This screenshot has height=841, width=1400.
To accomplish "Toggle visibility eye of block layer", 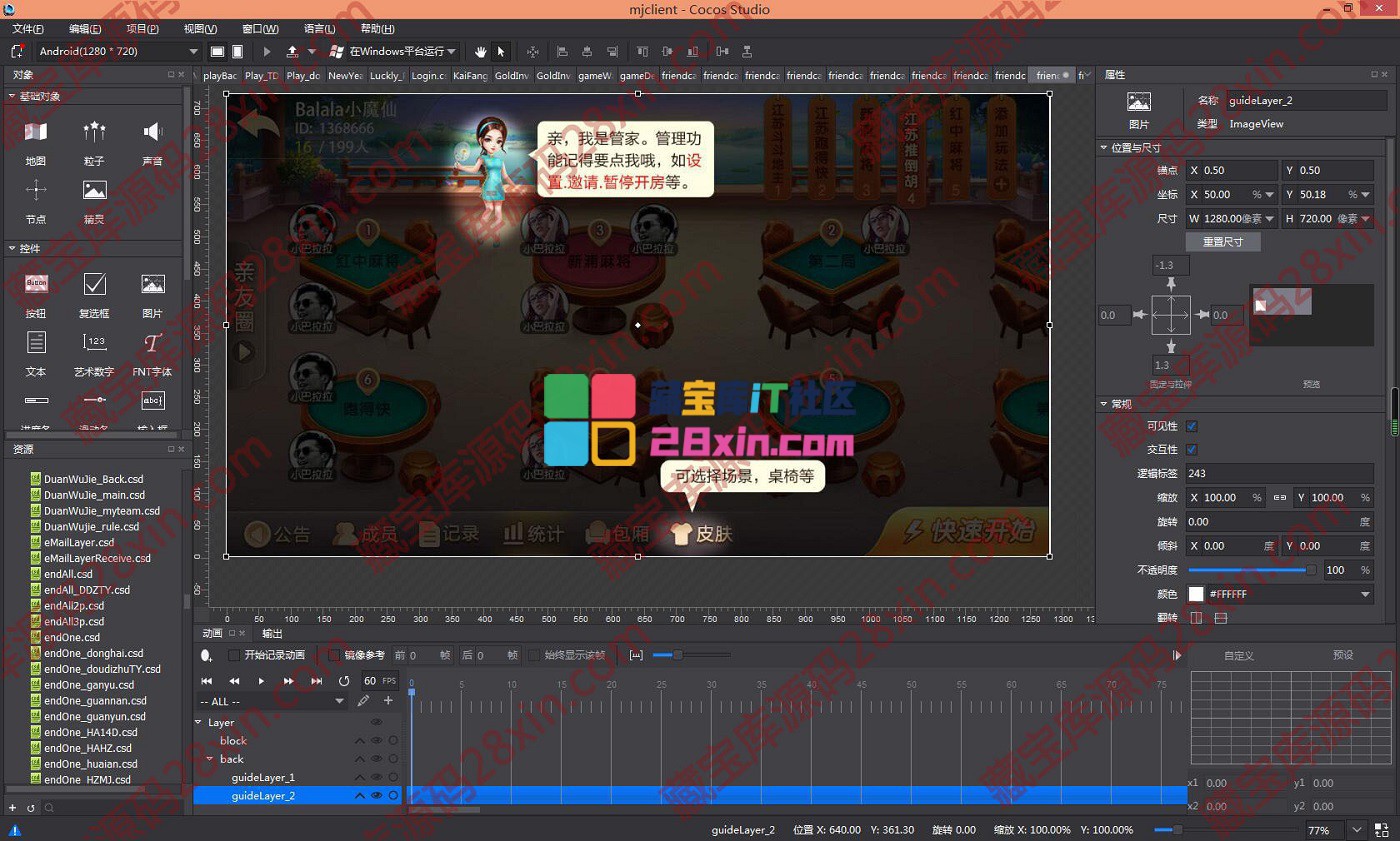I will pyautogui.click(x=377, y=741).
